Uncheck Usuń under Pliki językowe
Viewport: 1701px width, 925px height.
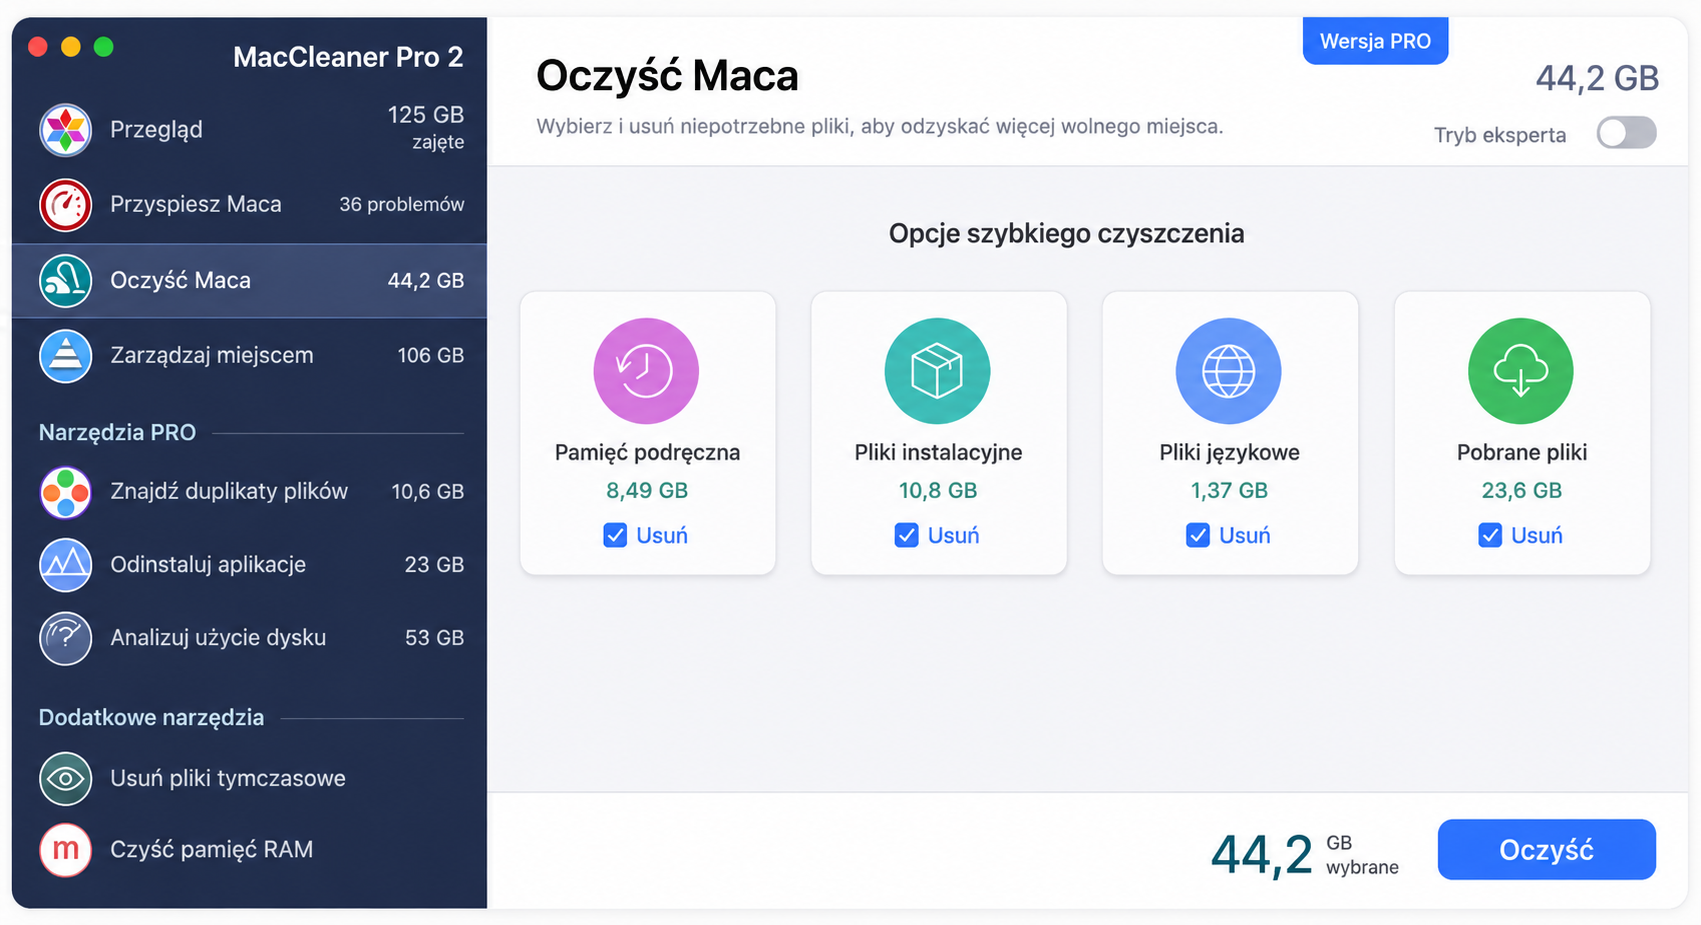(1197, 535)
